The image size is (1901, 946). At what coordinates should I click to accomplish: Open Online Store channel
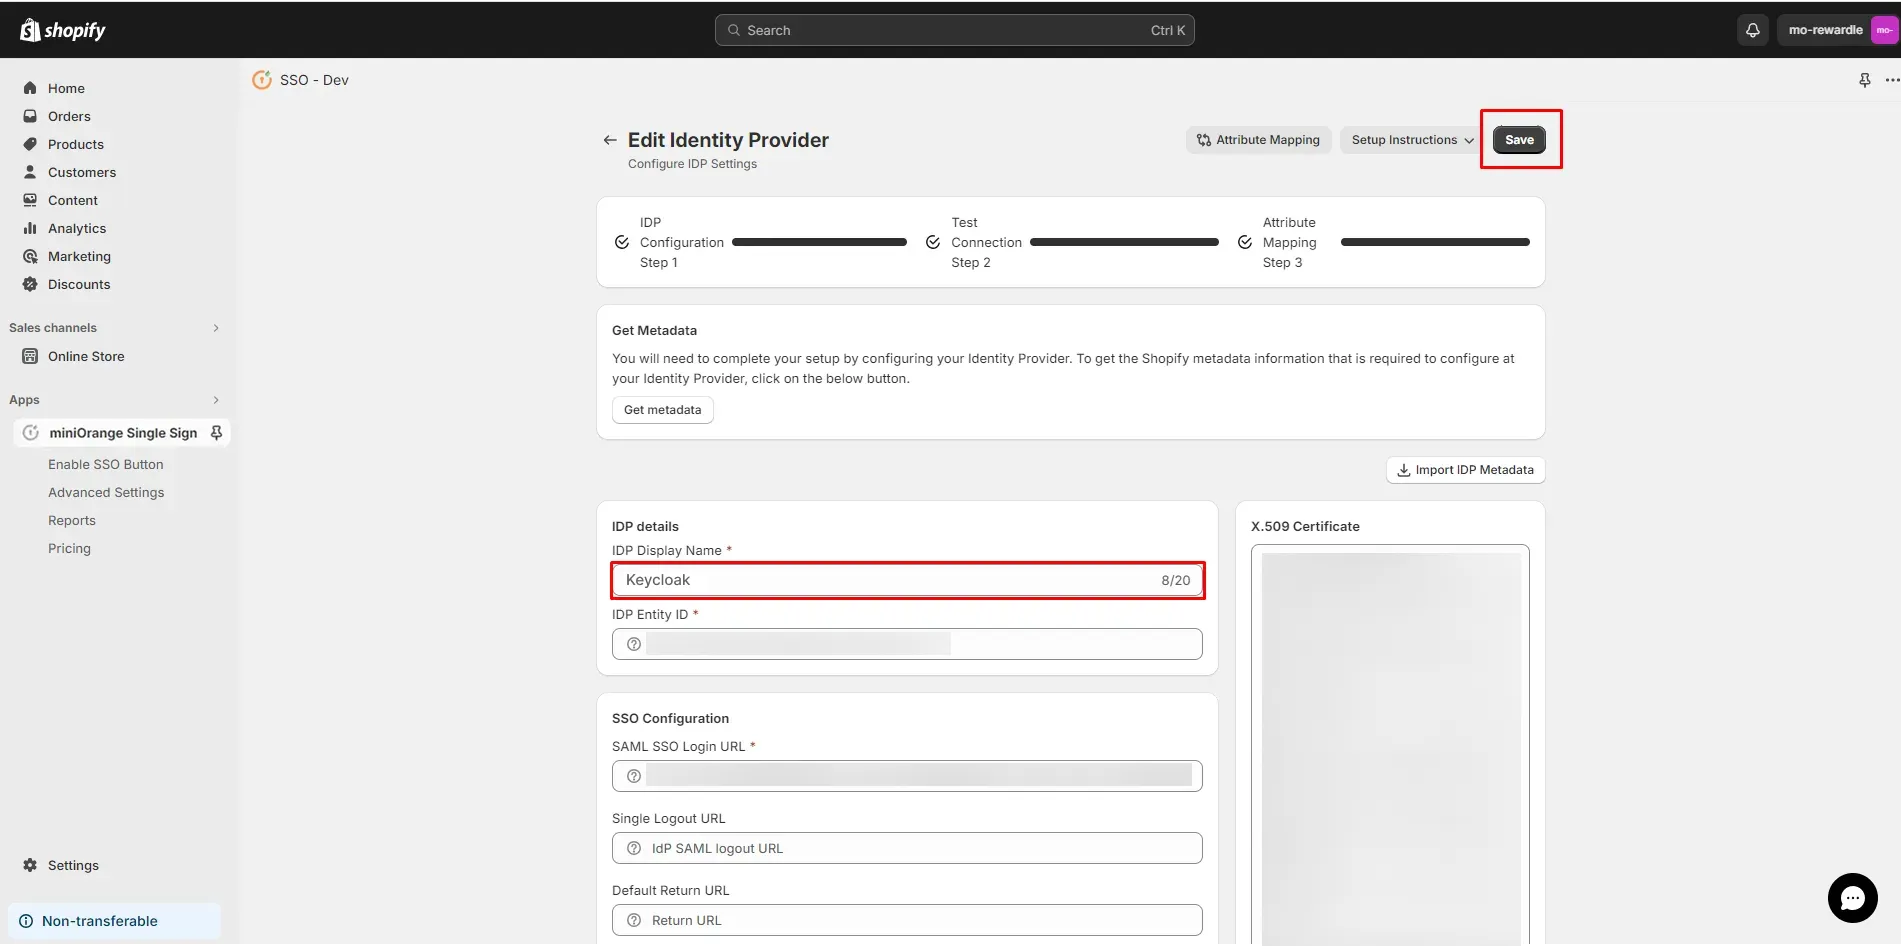(86, 356)
